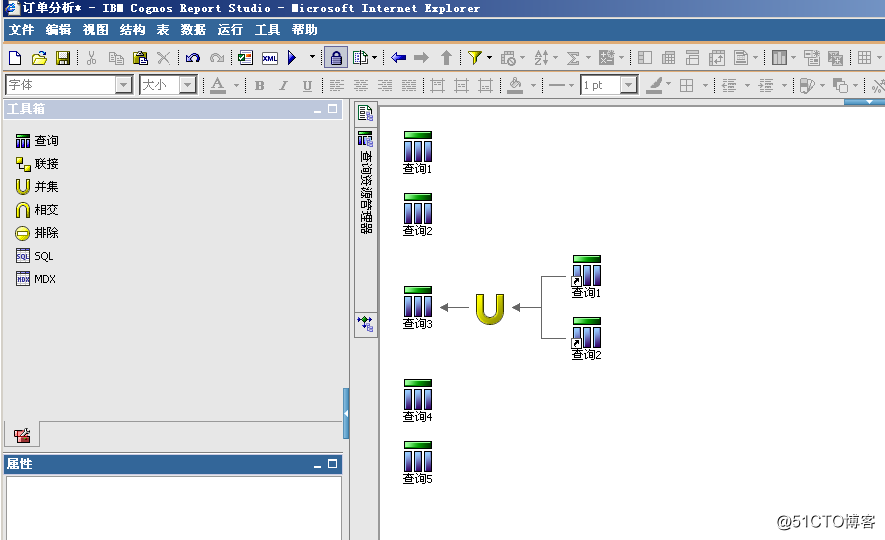The height and width of the screenshot is (540, 885).
Task: Click the up one level arrow
Action: point(446,58)
